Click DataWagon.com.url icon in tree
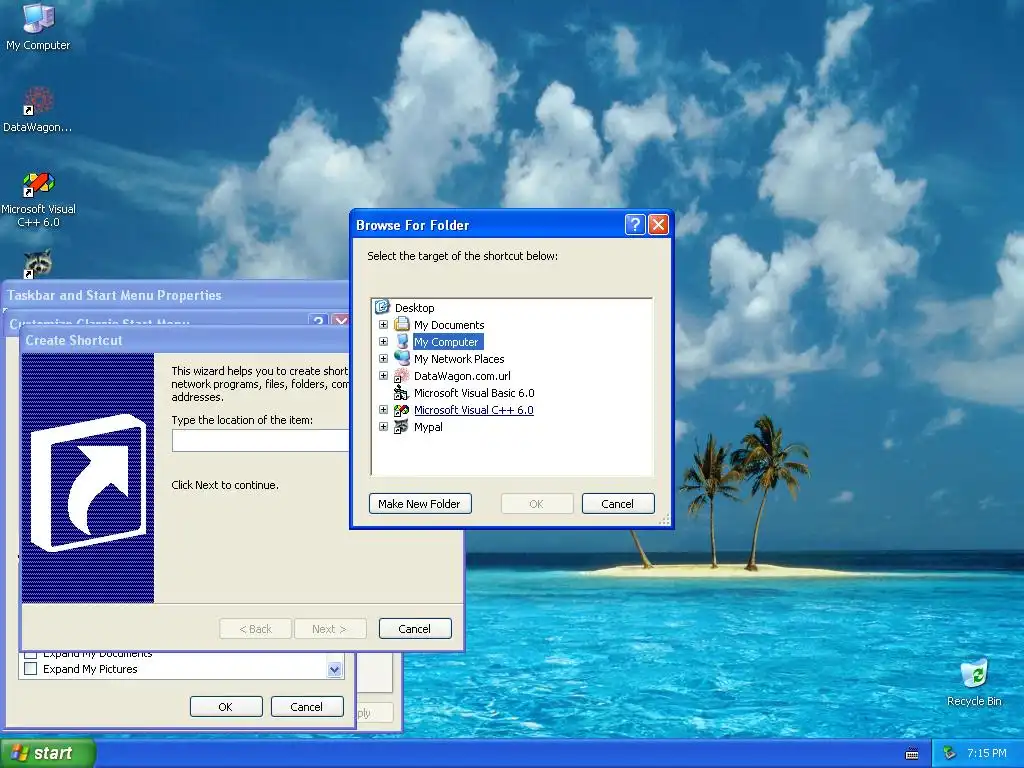1024x768 pixels. pos(402,376)
